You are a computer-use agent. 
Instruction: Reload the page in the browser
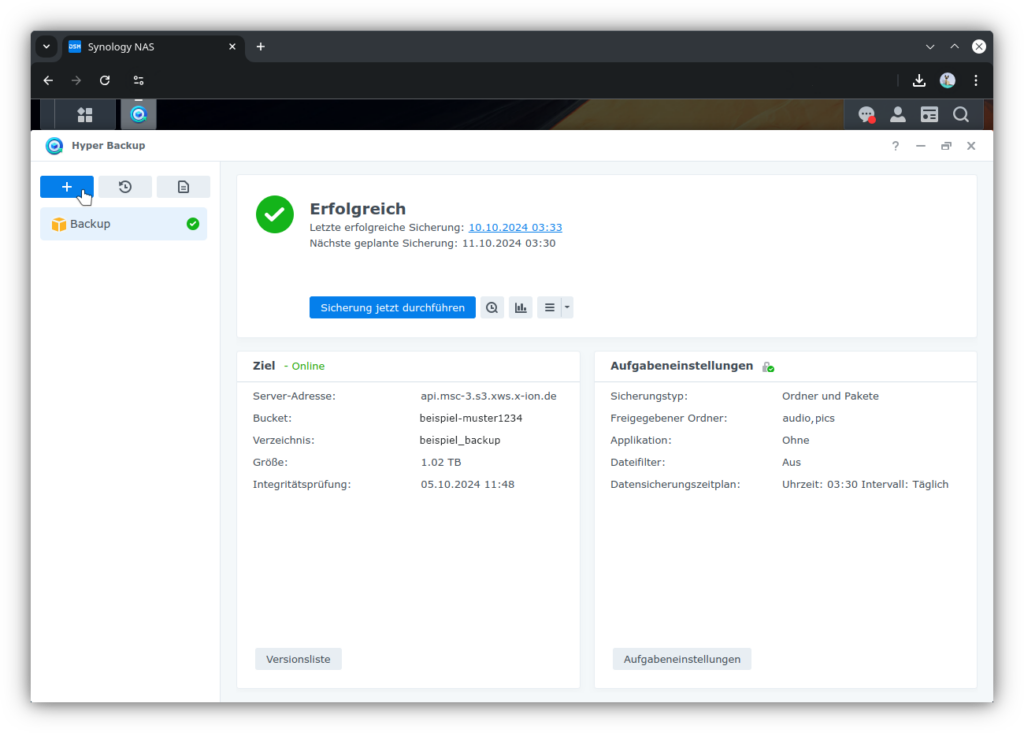[x=104, y=80]
